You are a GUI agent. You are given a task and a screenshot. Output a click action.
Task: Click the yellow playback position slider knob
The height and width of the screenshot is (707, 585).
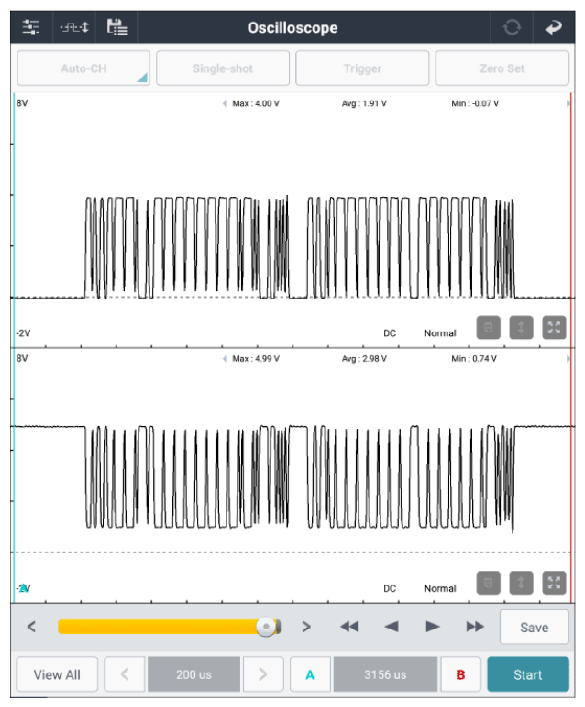[x=266, y=627]
